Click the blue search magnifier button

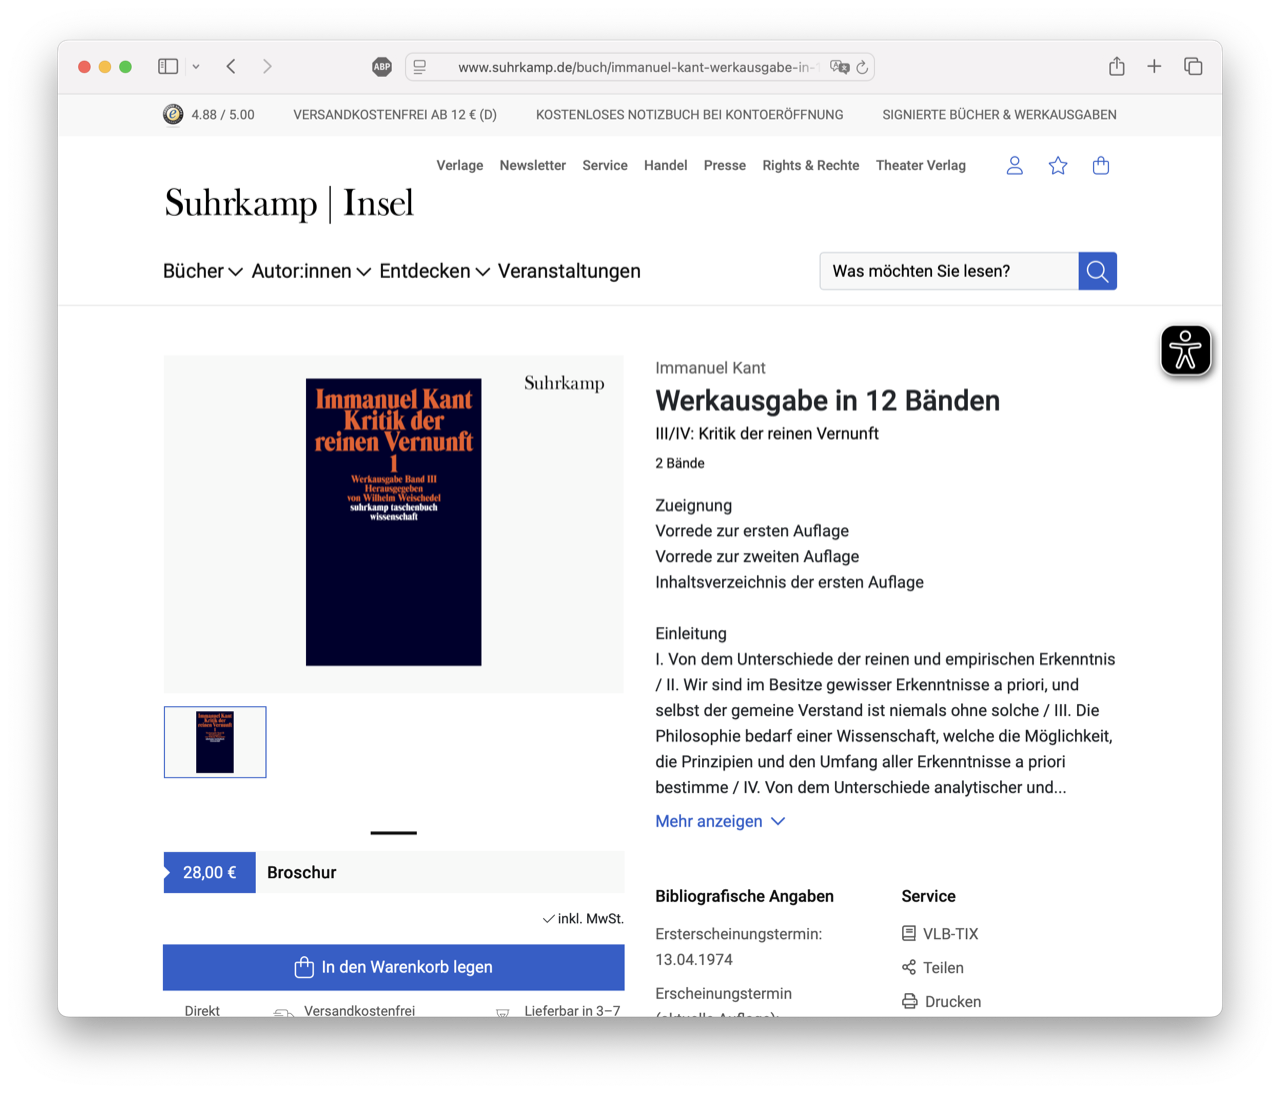point(1097,271)
